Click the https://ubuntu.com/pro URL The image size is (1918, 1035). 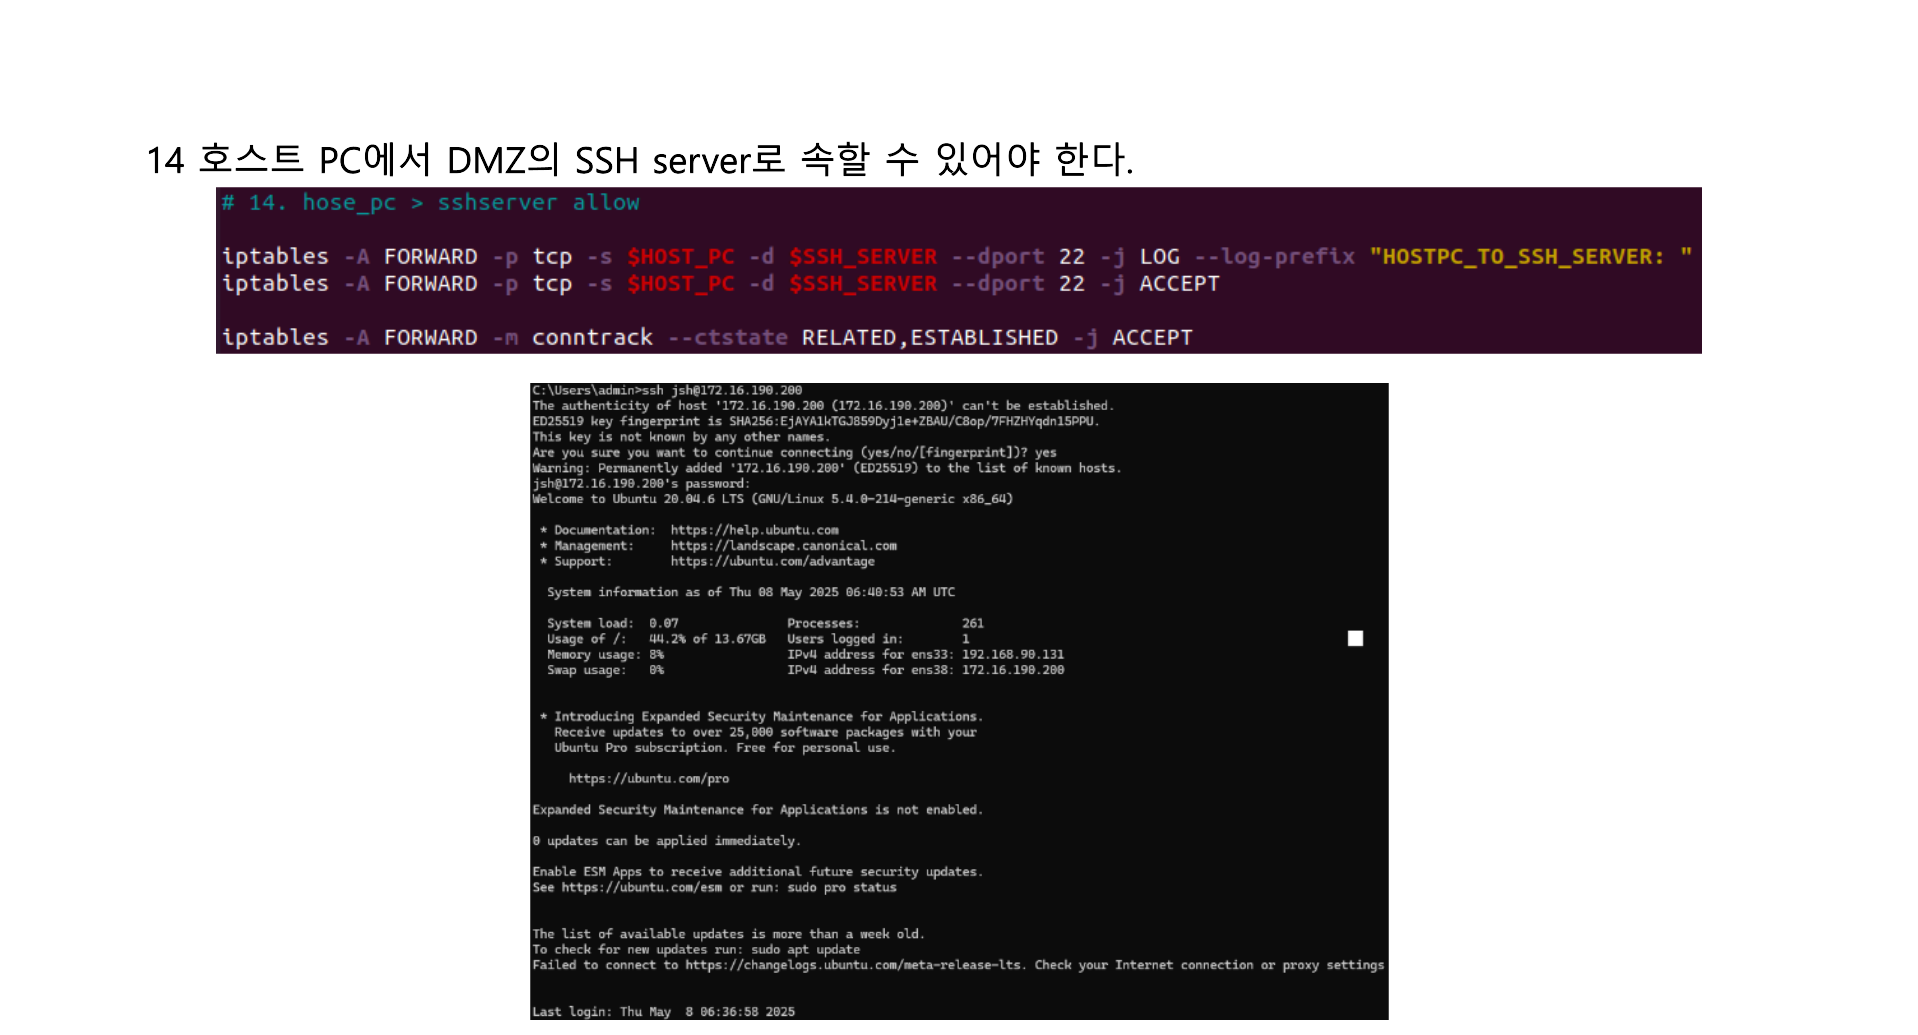pos(648,779)
